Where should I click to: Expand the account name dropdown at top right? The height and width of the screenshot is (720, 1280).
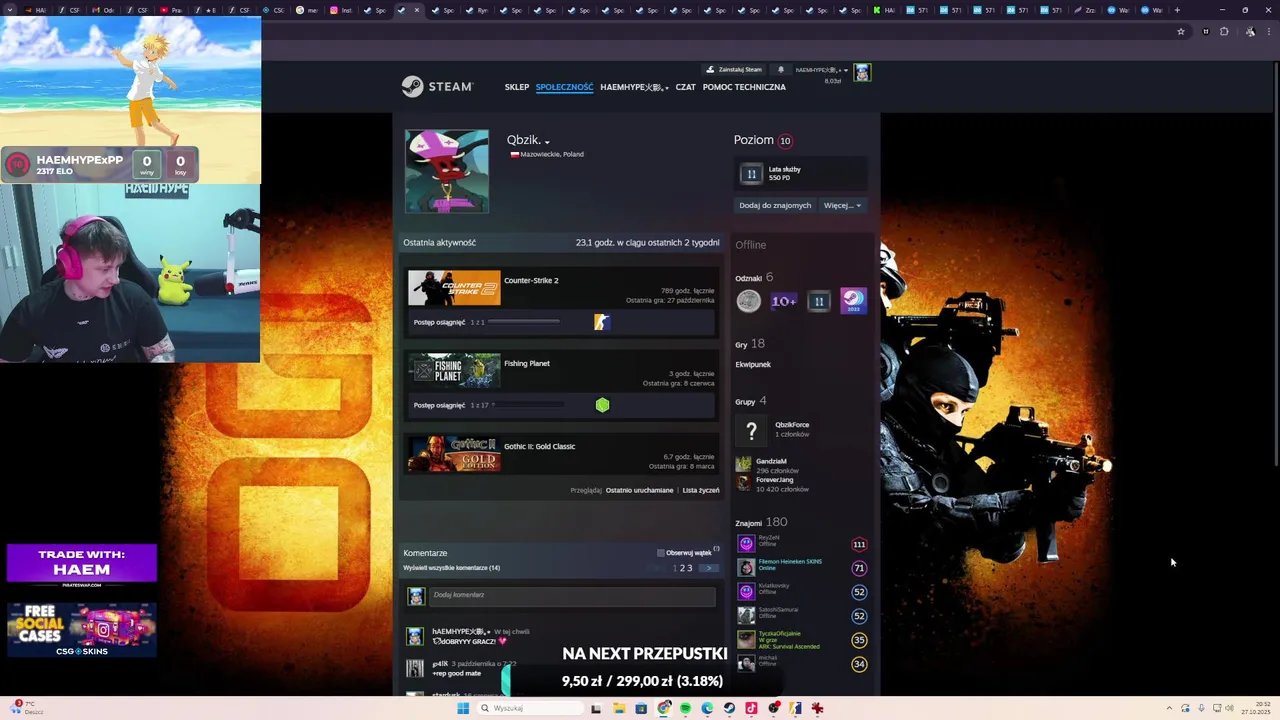pos(821,70)
